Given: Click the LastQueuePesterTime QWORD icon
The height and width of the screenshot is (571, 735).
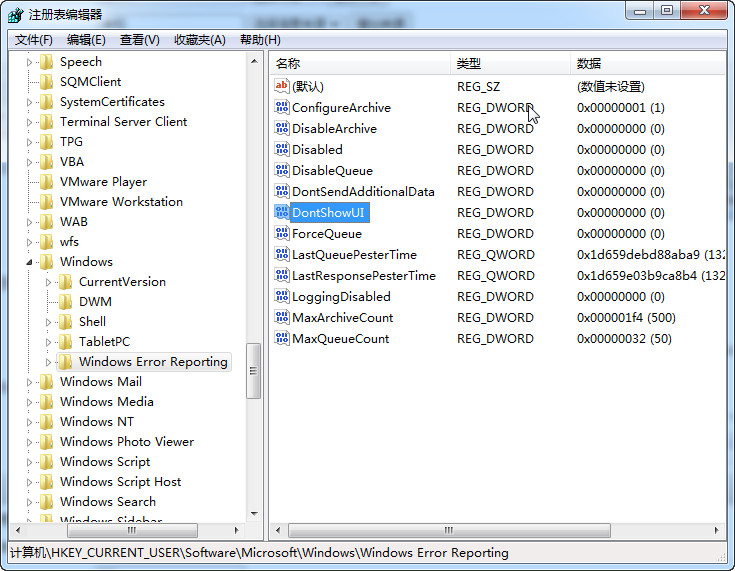Looking at the screenshot, I should pyautogui.click(x=281, y=255).
